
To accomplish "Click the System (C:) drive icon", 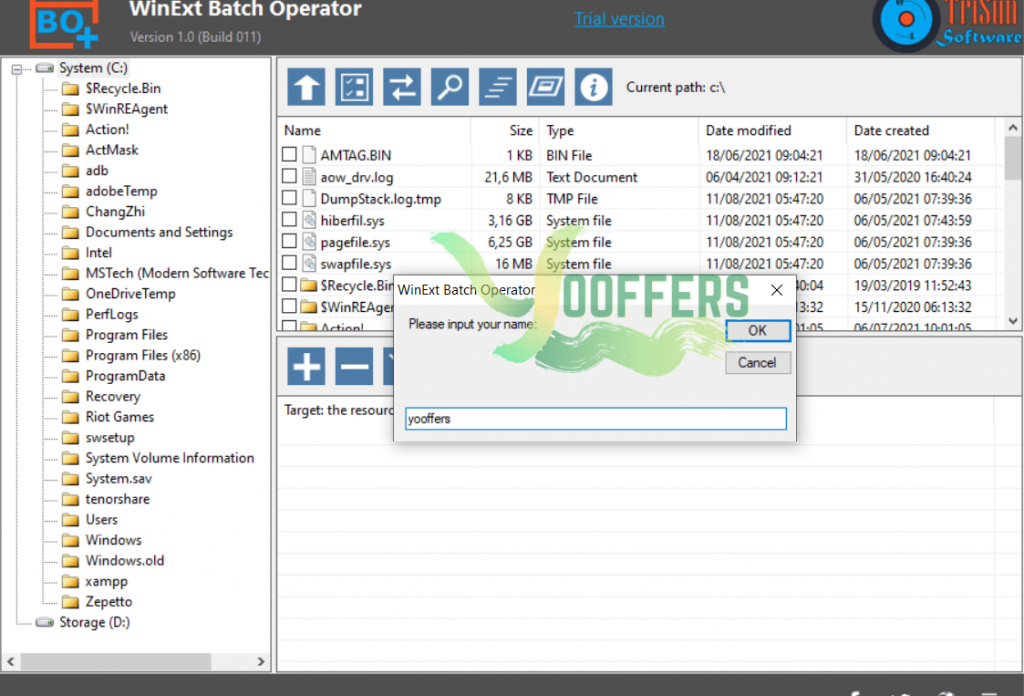I will [x=45, y=68].
